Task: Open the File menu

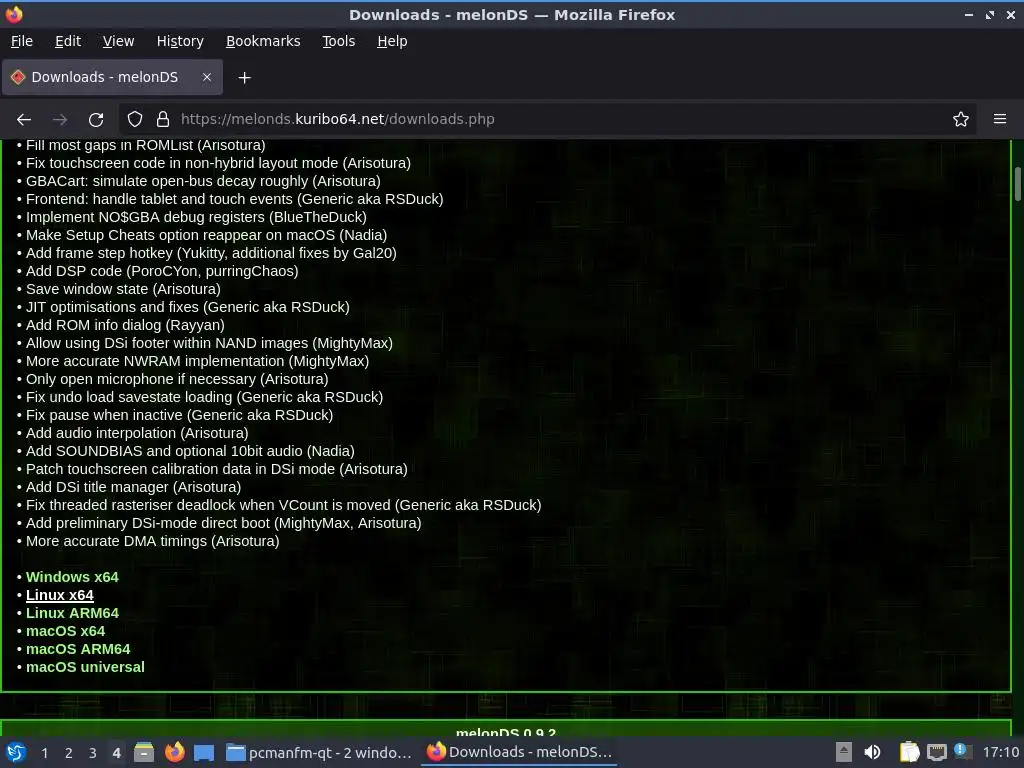Action: 22,41
